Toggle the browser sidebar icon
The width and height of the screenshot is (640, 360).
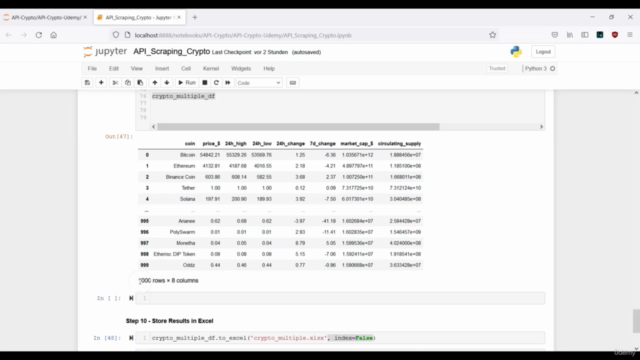(585, 35)
